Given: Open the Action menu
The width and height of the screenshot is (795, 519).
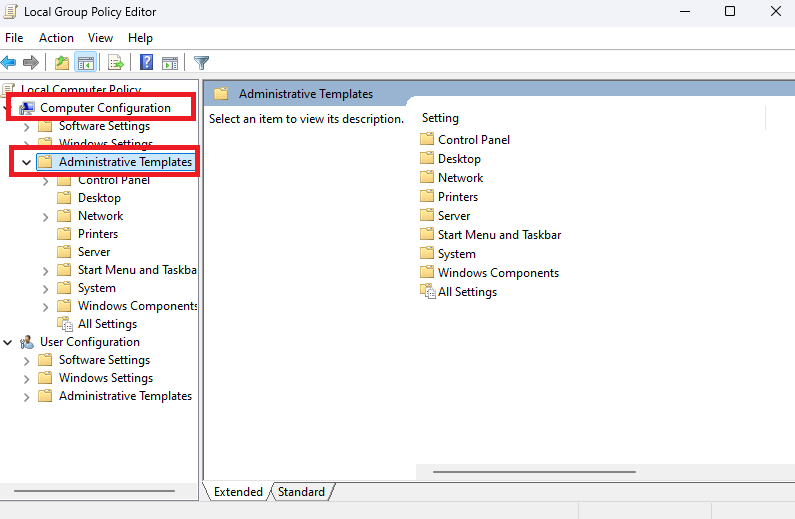Looking at the screenshot, I should 56,38.
